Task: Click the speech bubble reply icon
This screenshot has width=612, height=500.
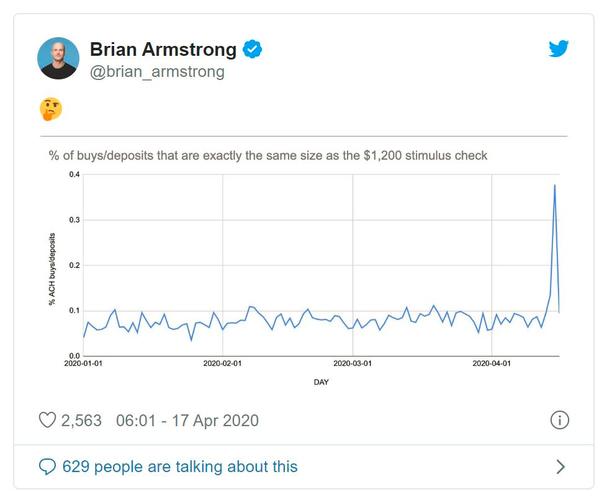Action: 48,467
